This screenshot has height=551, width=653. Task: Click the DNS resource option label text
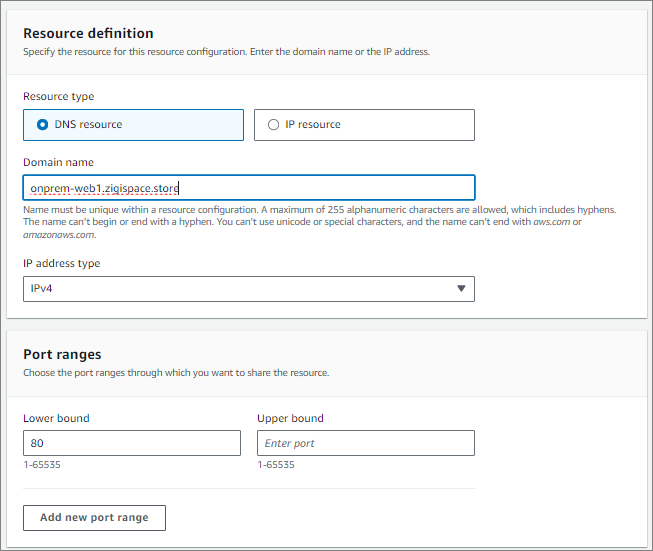(88, 125)
